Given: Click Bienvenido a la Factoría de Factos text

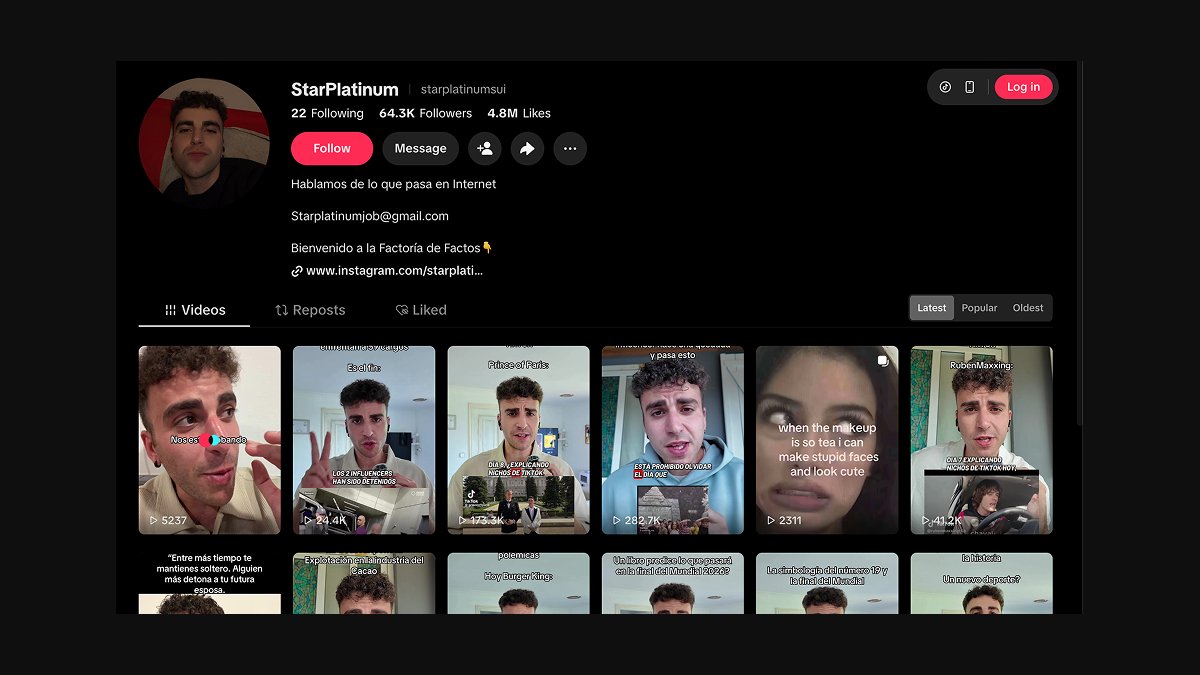Looking at the screenshot, I should coord(392,248).
